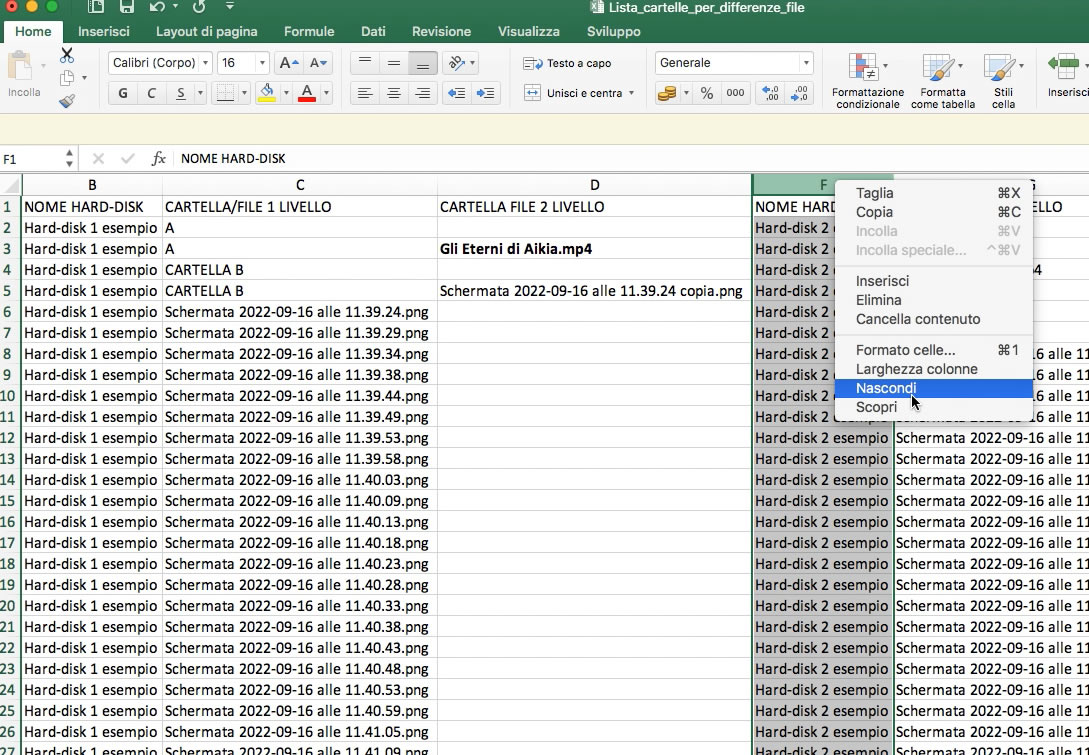
Task: Open Formattazione condizionale
Action: pos(867,80)
